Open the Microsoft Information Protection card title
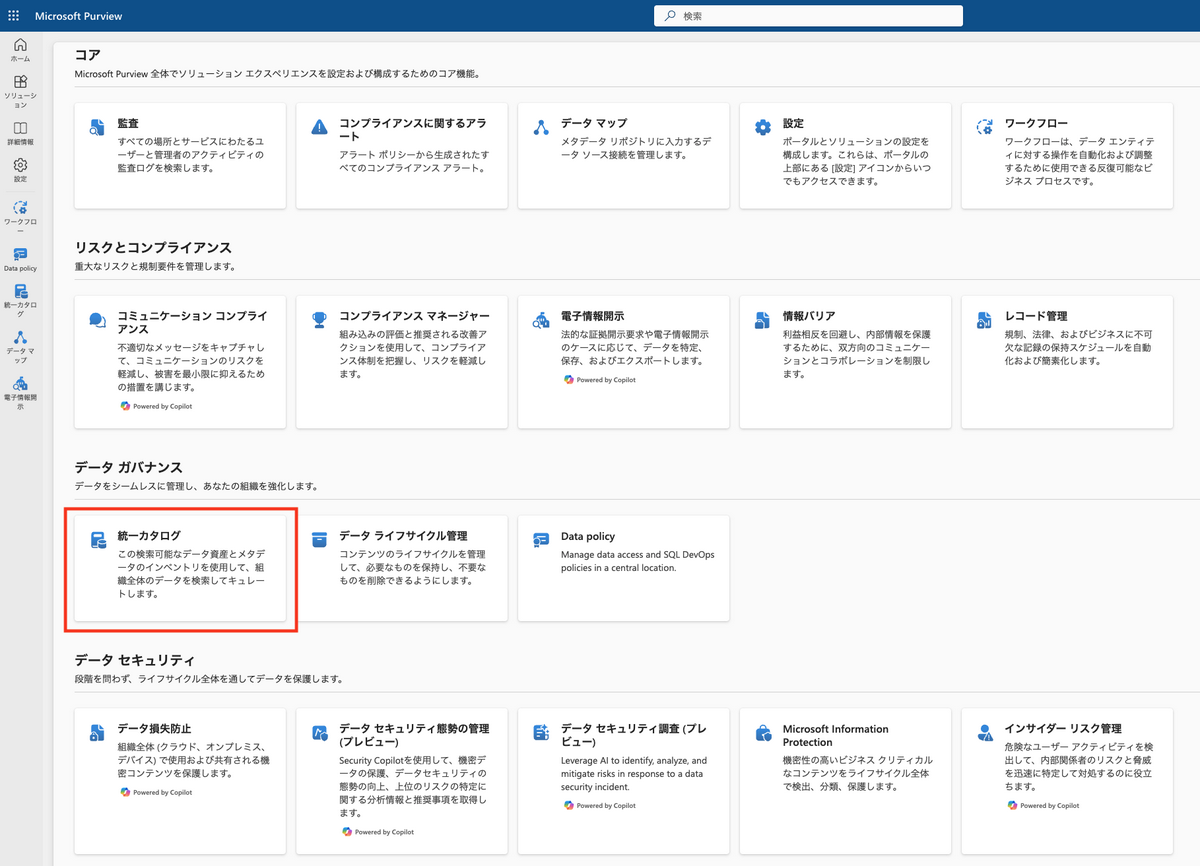This screenshot has width=1200, height=866. tap(836, 735)
